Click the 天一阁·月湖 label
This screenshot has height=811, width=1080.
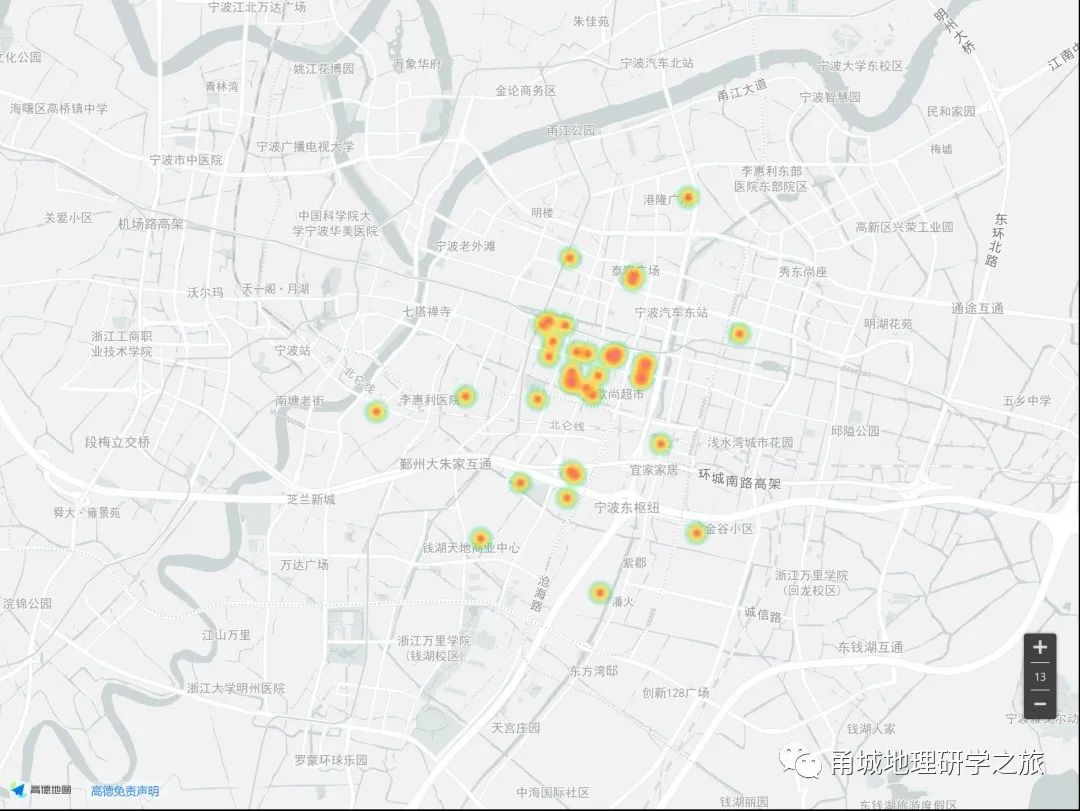276,289
